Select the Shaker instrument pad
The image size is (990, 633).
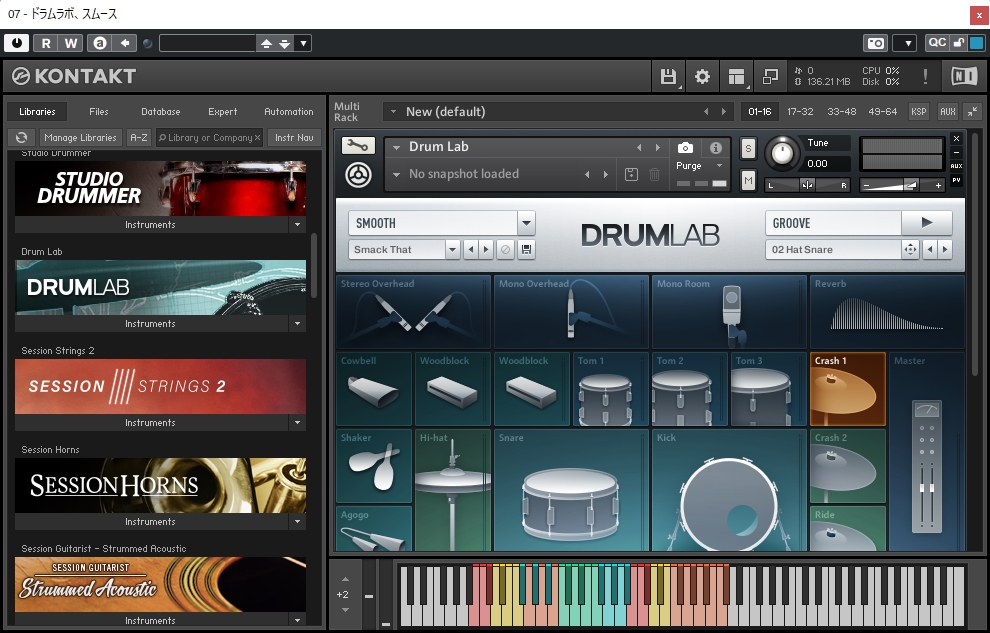[x=375, y=466]
